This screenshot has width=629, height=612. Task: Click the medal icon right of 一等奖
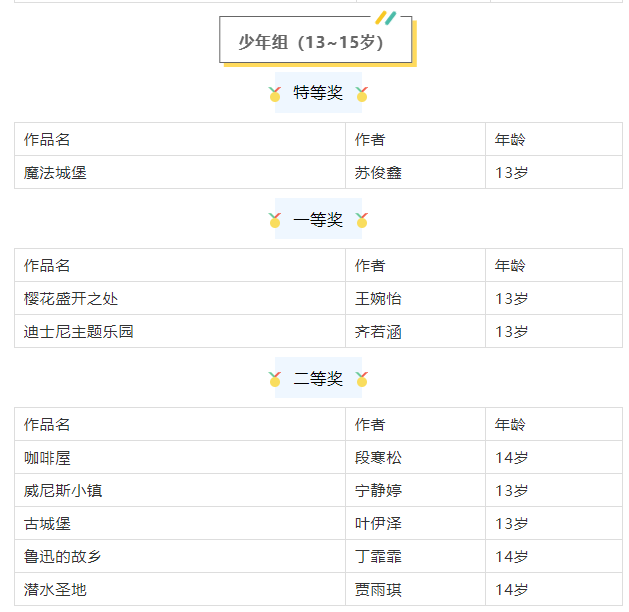coord(362,220)
